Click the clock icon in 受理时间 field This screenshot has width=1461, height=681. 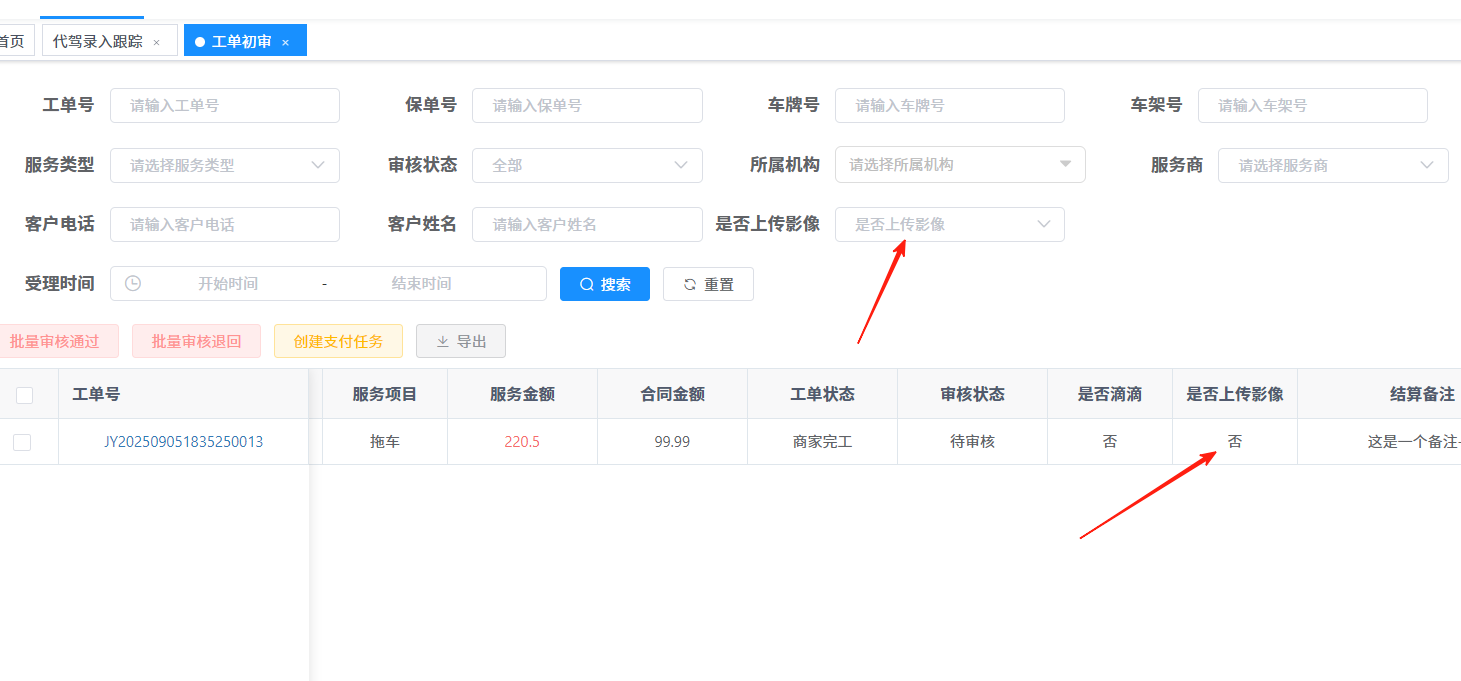tap(133, 284)
